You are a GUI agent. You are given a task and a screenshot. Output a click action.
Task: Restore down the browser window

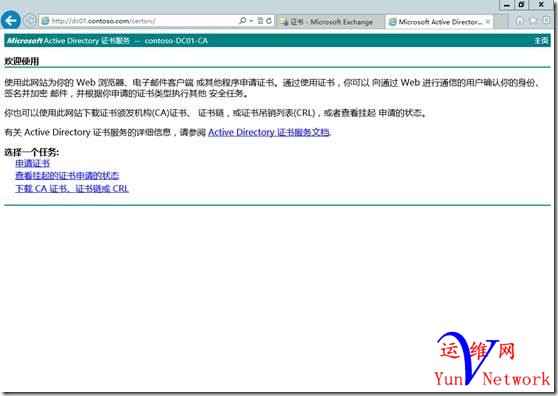(x=521, y=5)
